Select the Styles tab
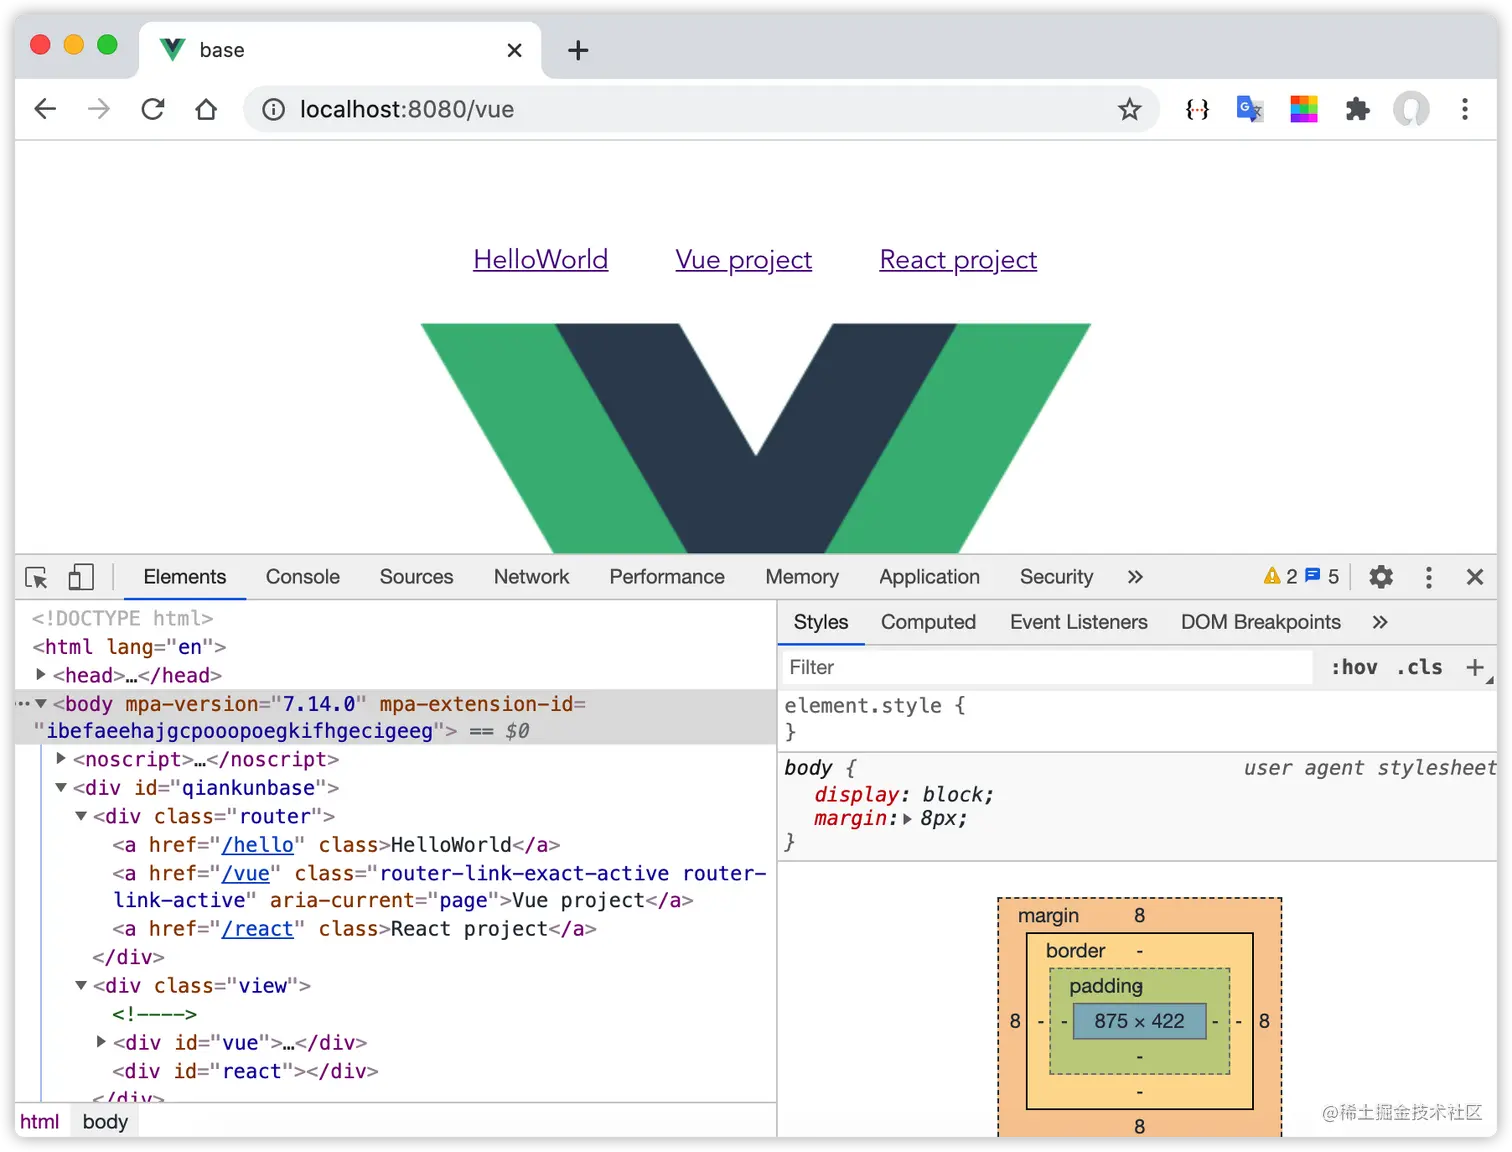The height and width of the screenshot is (1152, 1512). pyautogui.click(x=821, y=622)
